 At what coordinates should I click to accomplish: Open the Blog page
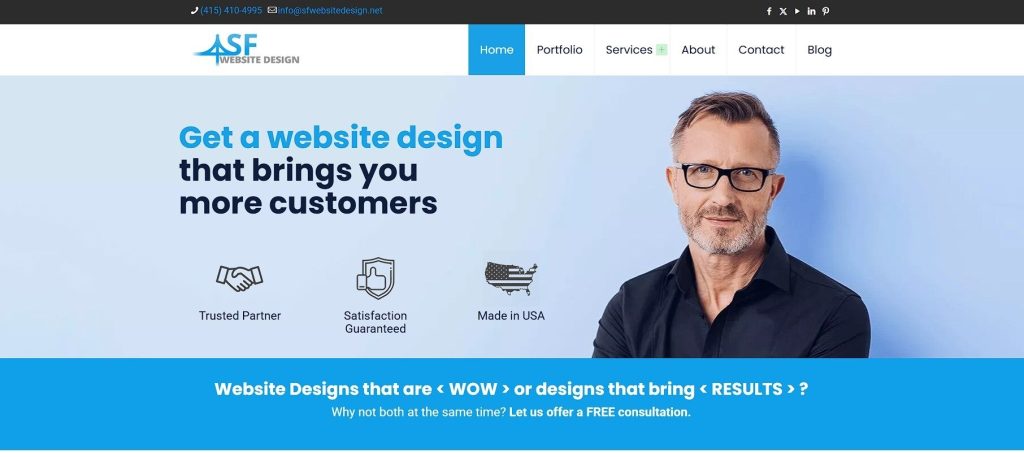(x=820, y=50)
